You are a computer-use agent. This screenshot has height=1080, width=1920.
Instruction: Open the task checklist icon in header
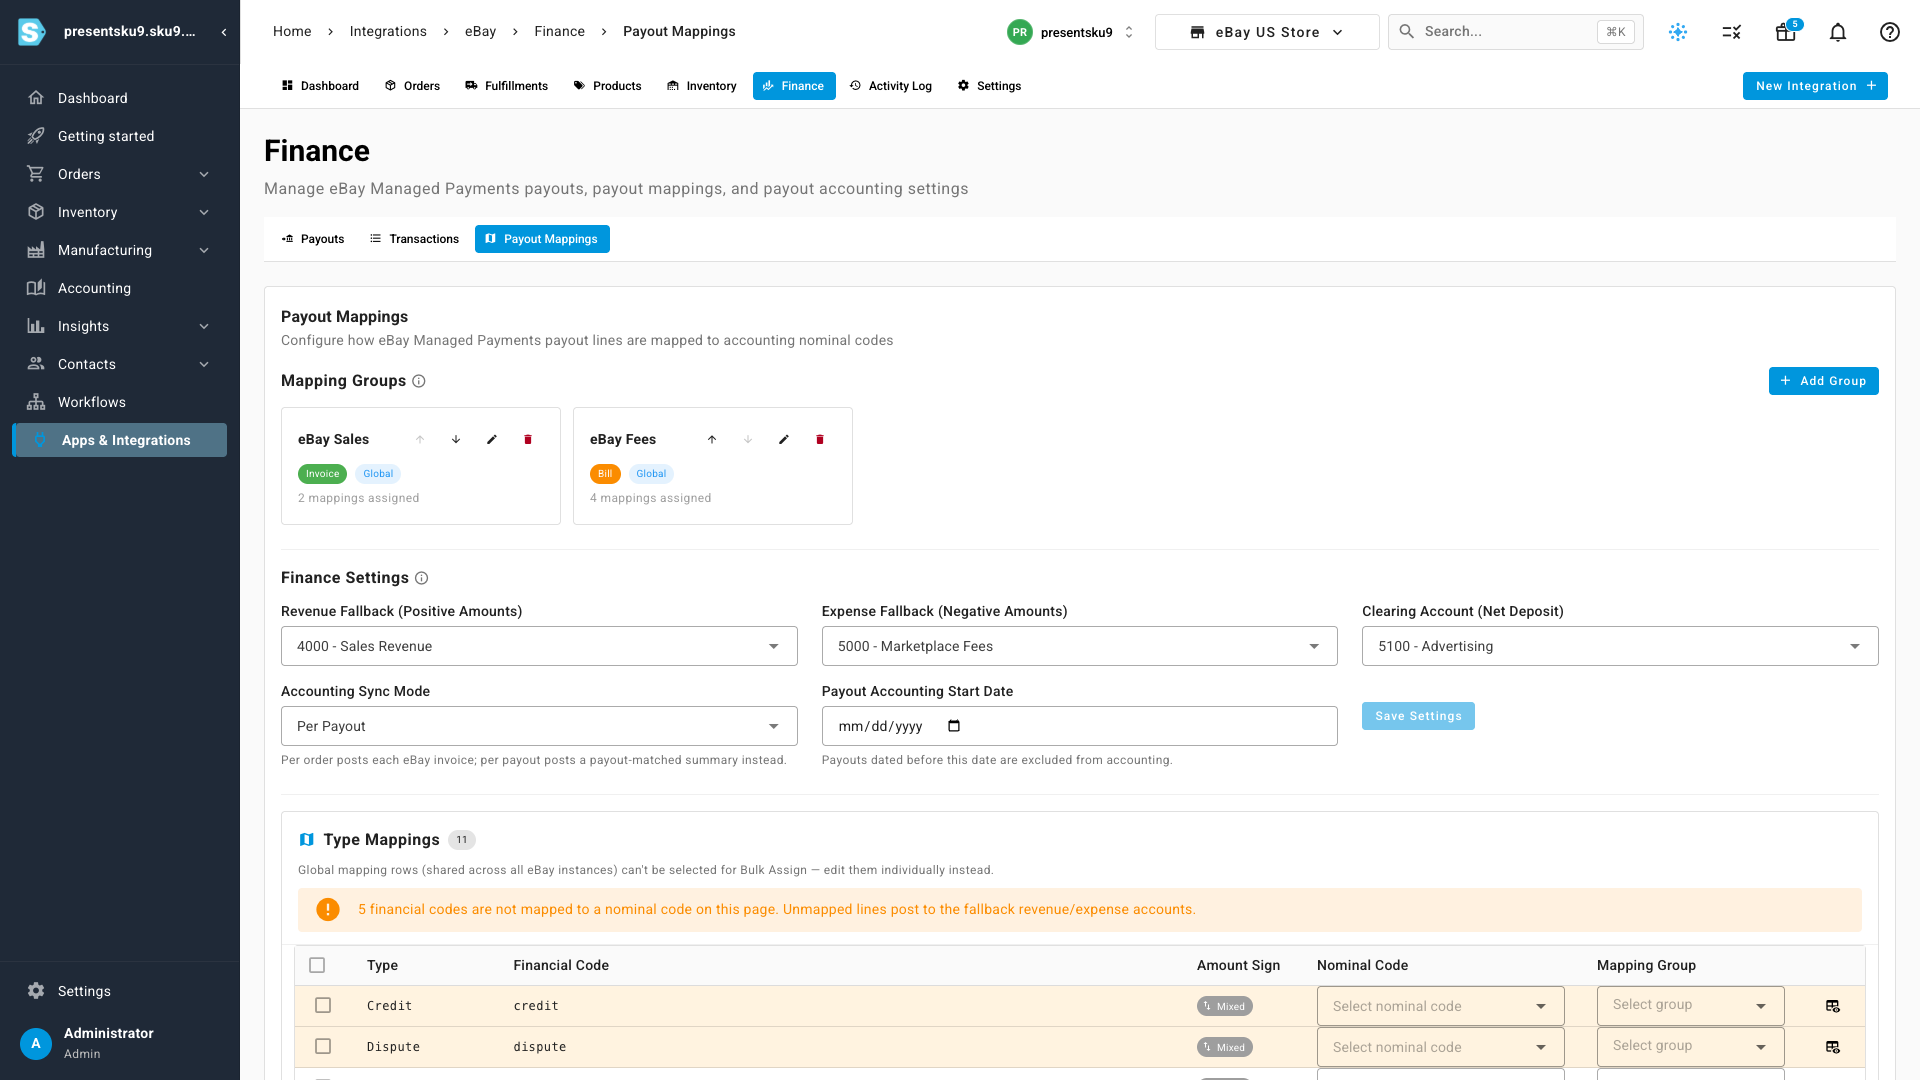(1732, 32)
